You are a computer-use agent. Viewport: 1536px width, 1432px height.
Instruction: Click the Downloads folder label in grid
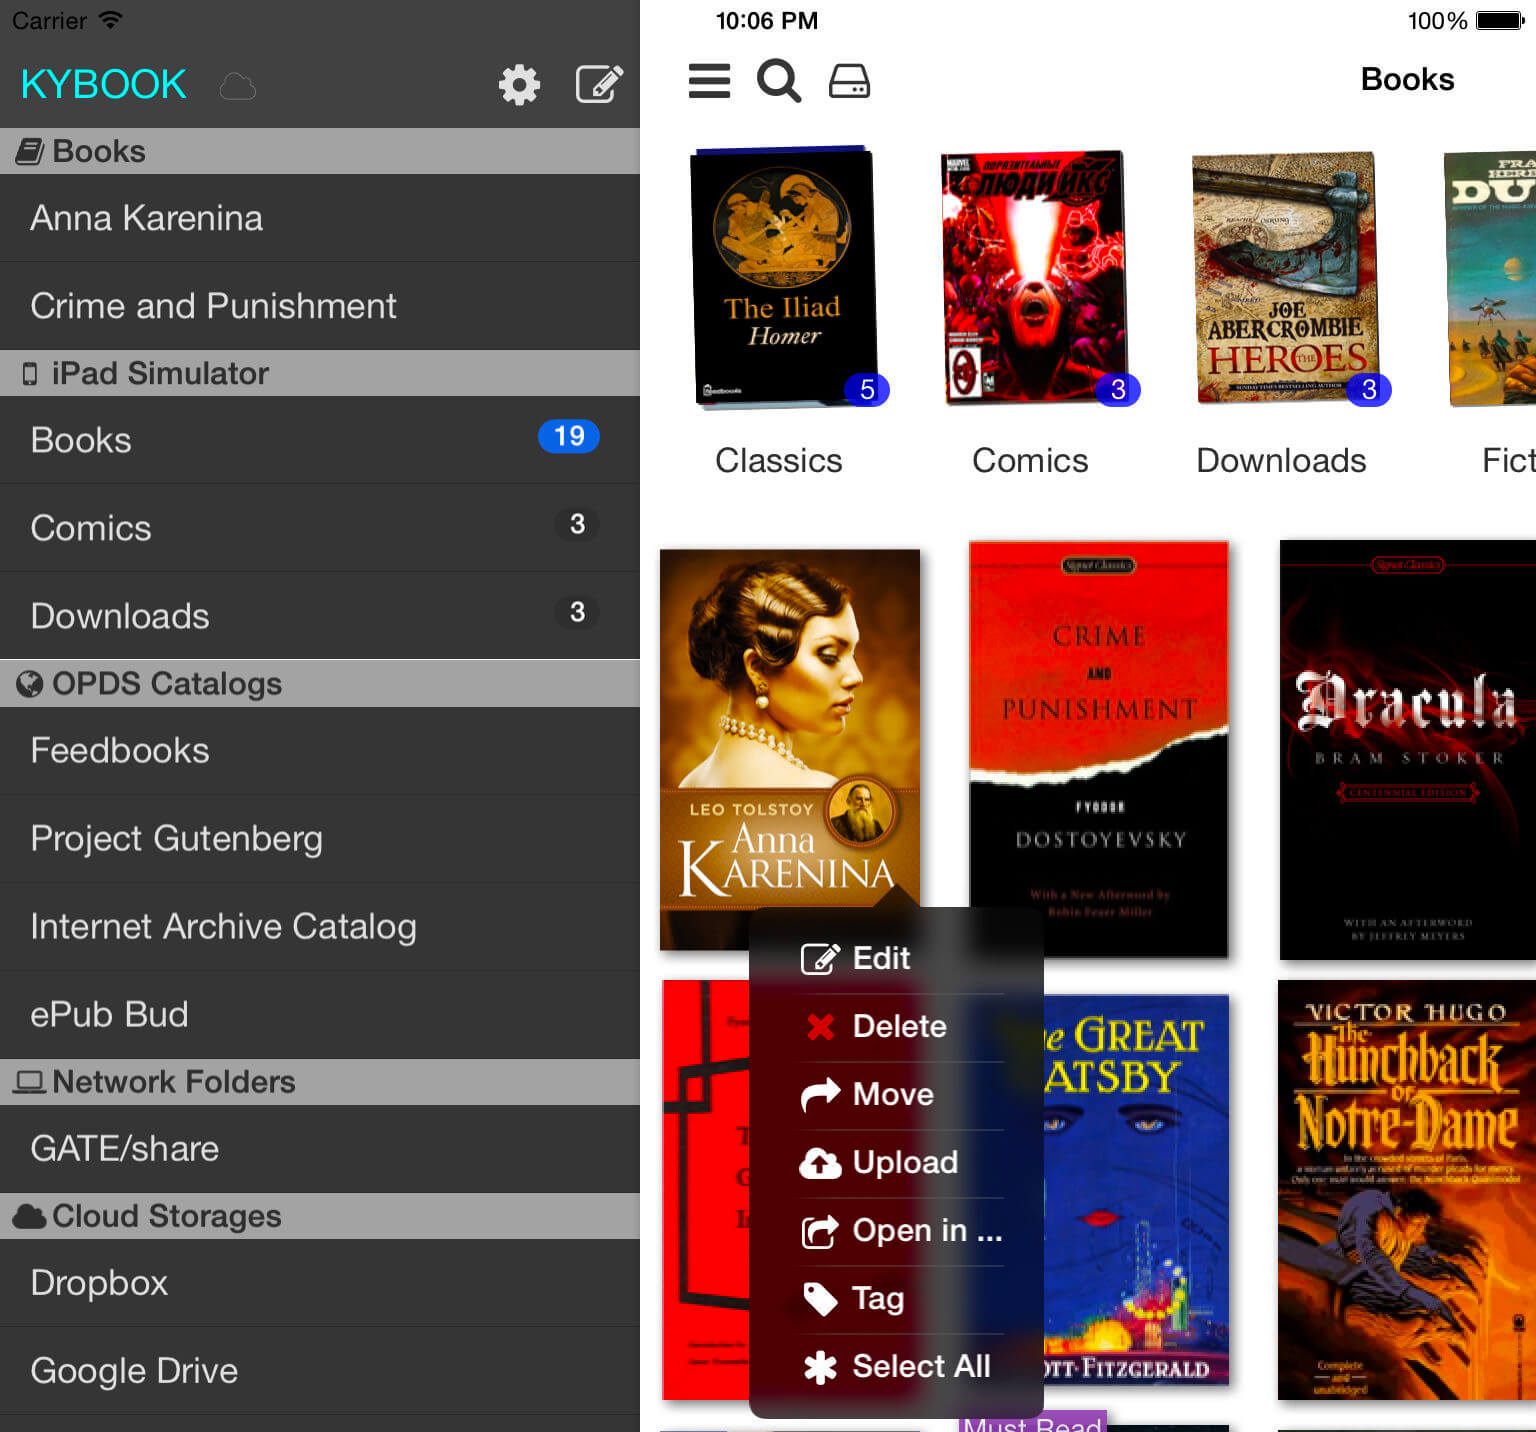[x=1281, y=460]
